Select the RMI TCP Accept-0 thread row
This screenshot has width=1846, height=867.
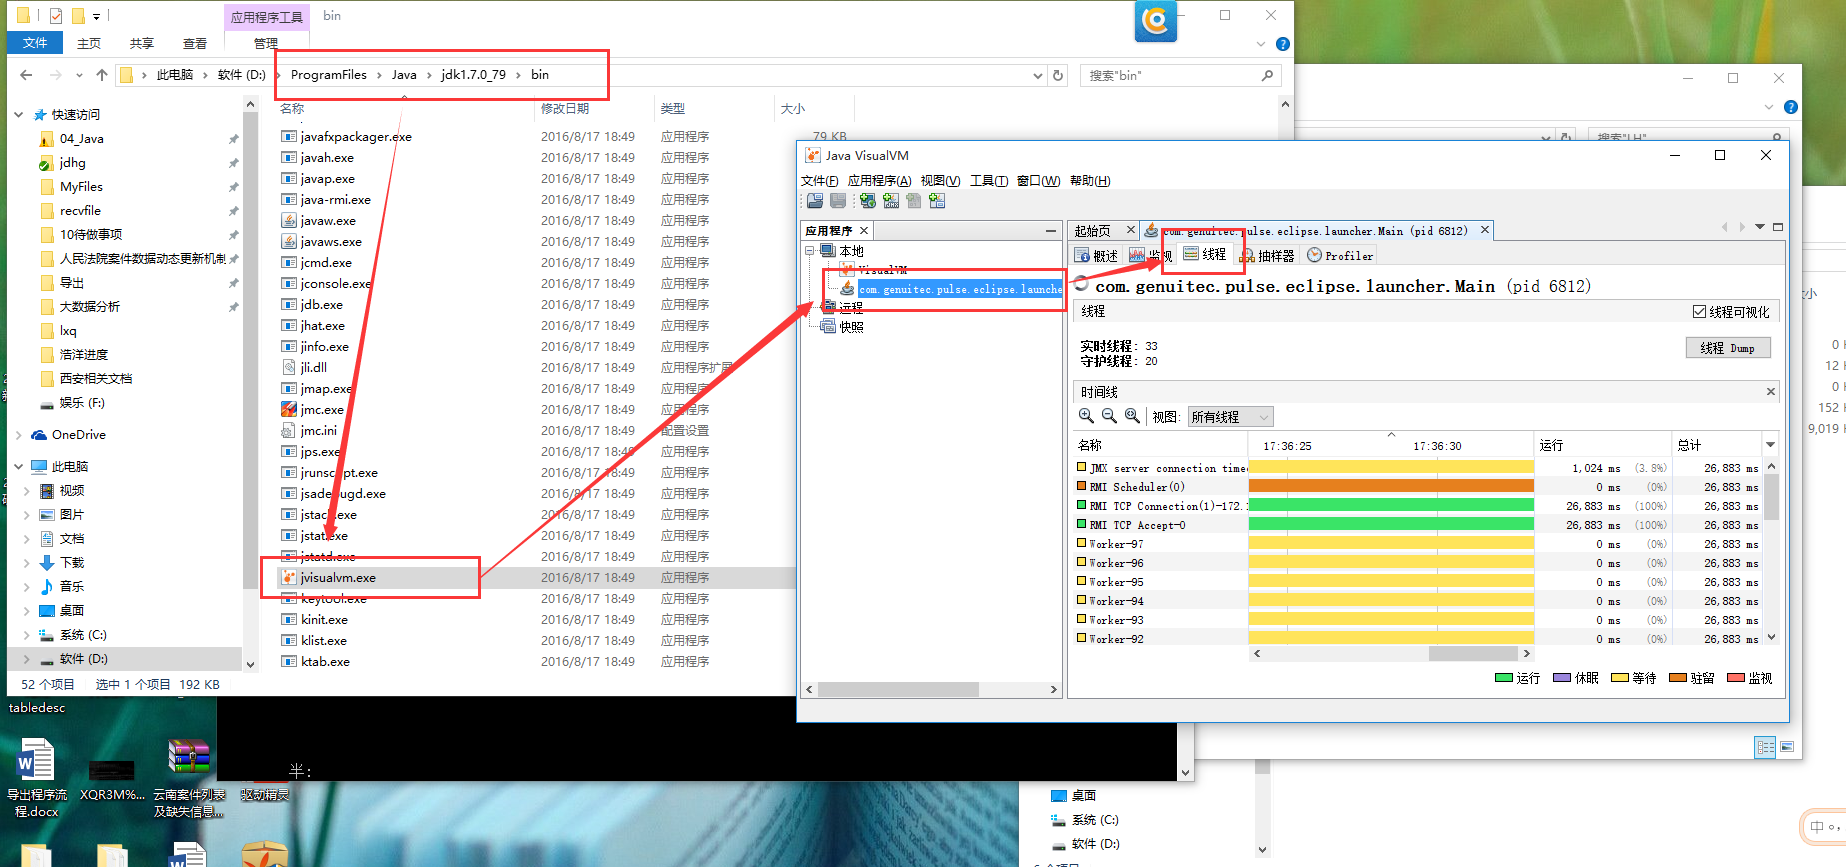1420,525
